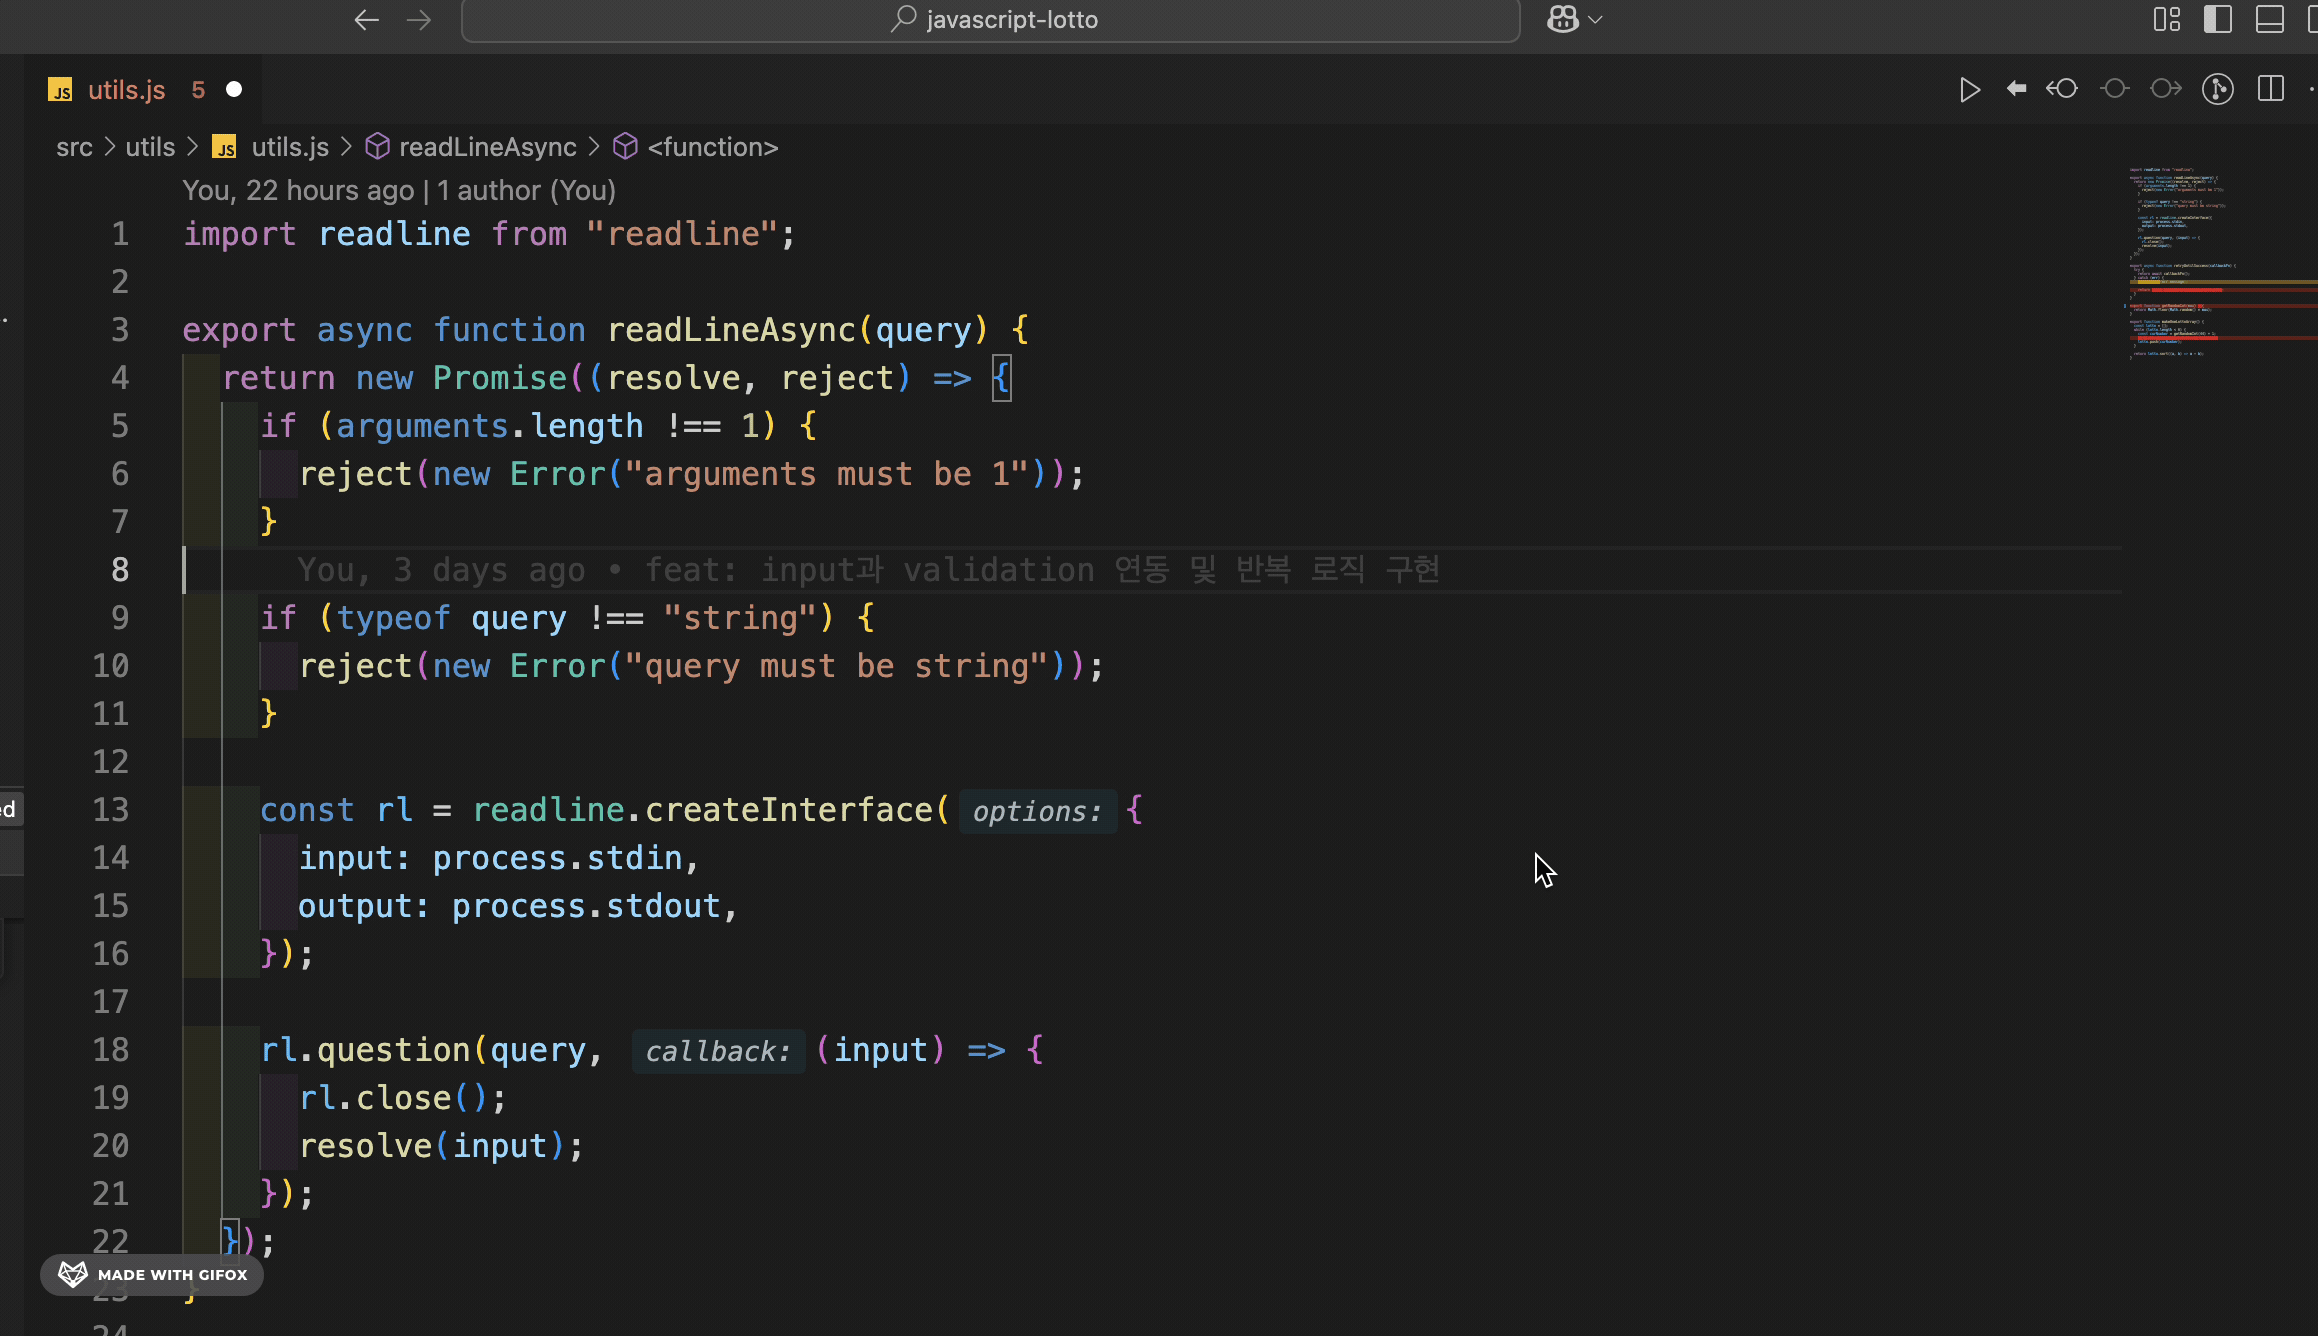Click arguments.length on line 5
Viewport: 2318px width, 1336px height.
tap(489, 426)
